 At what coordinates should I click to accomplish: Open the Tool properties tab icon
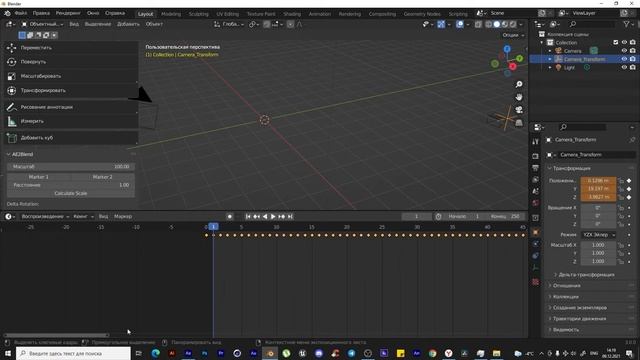click(536, 142)
